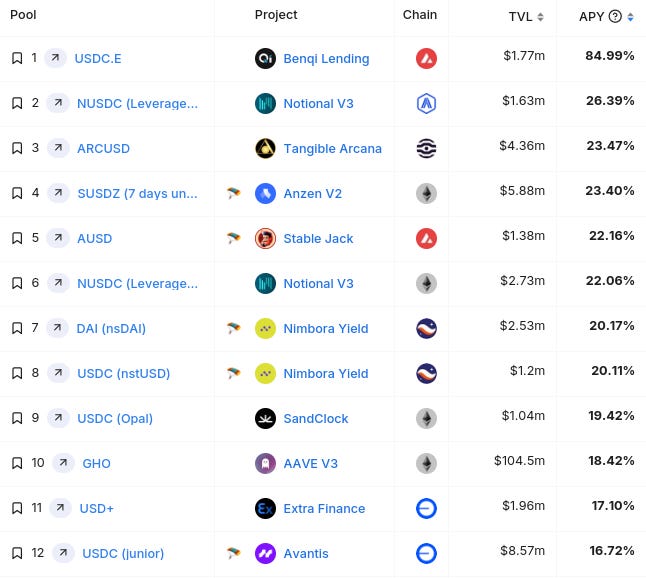
Task: Bookmark the ARCUSD pool
Action: (x=17, y=148)
